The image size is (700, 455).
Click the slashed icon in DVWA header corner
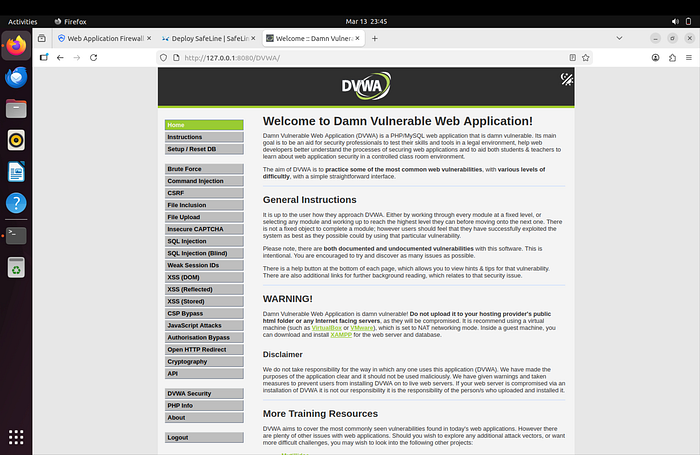(x=567, y=79)
